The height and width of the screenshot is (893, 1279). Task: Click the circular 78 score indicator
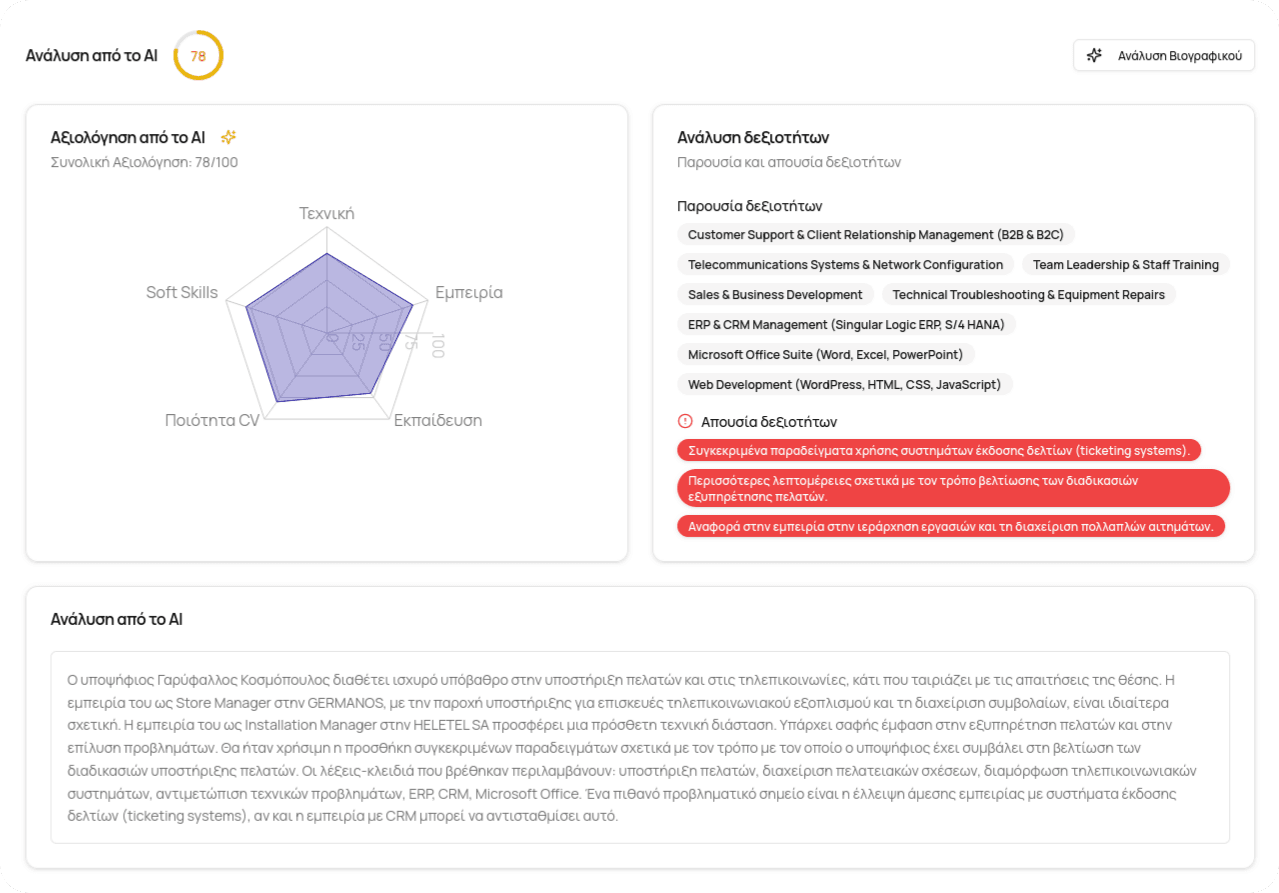point(198,56)
